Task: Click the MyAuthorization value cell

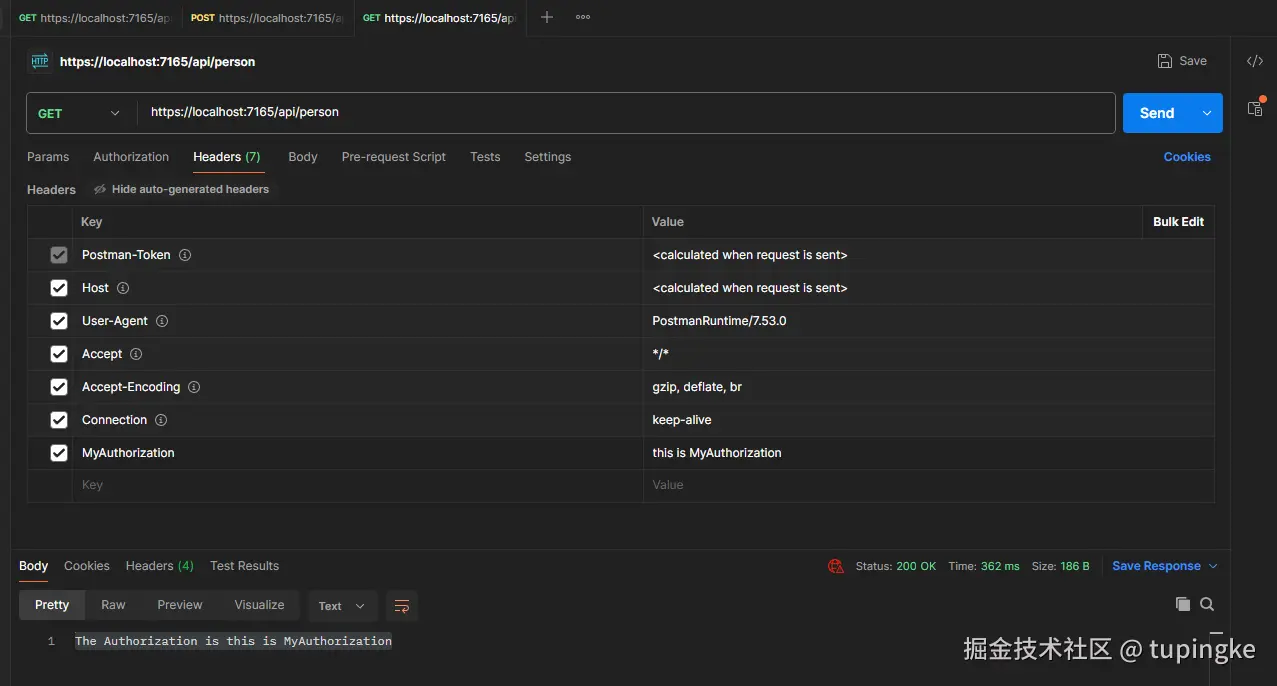Action: coord(929,453)
